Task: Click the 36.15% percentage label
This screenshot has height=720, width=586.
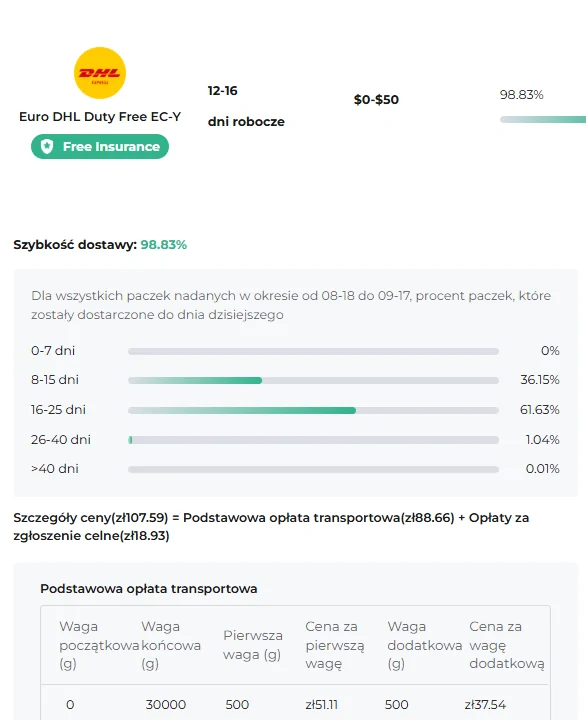Action: [540, 380]
